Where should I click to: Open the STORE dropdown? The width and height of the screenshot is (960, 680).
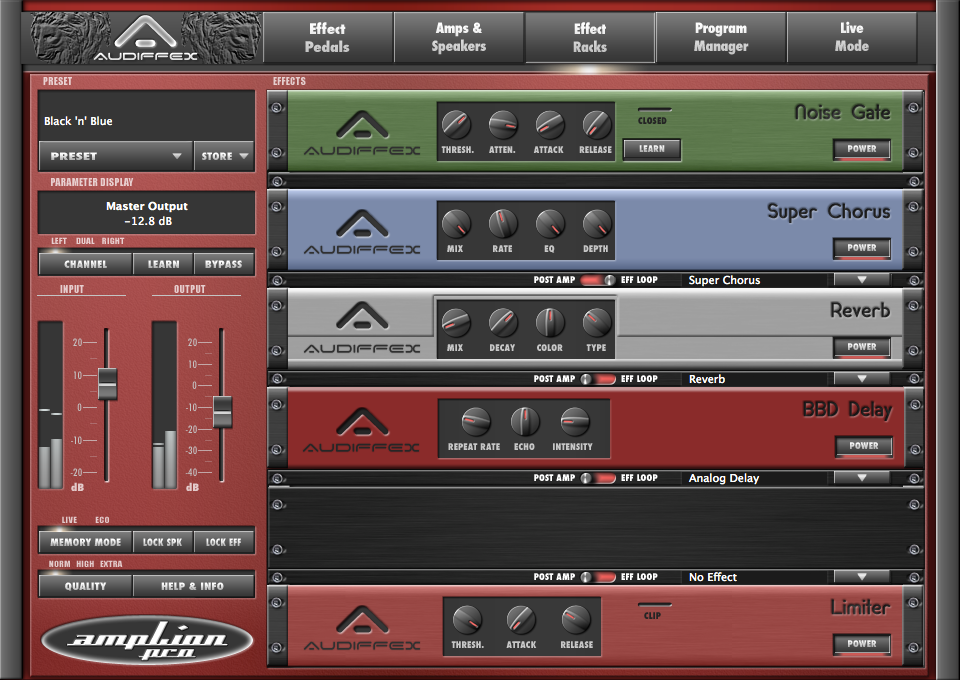coord(224,156)
